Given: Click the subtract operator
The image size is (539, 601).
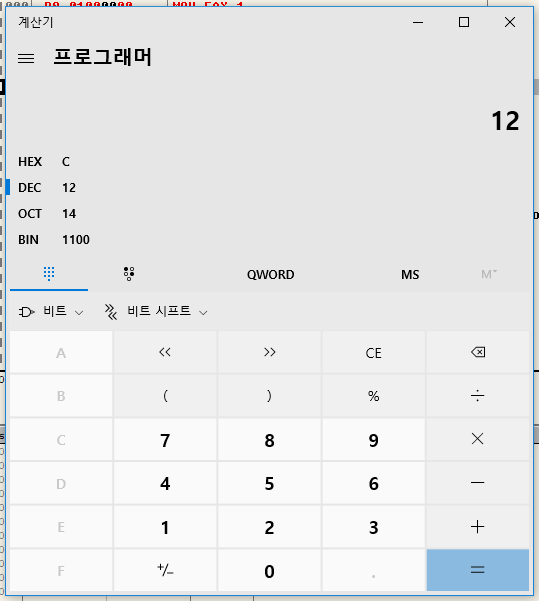Looking at the screenshot, I should (x=478, y=483).
